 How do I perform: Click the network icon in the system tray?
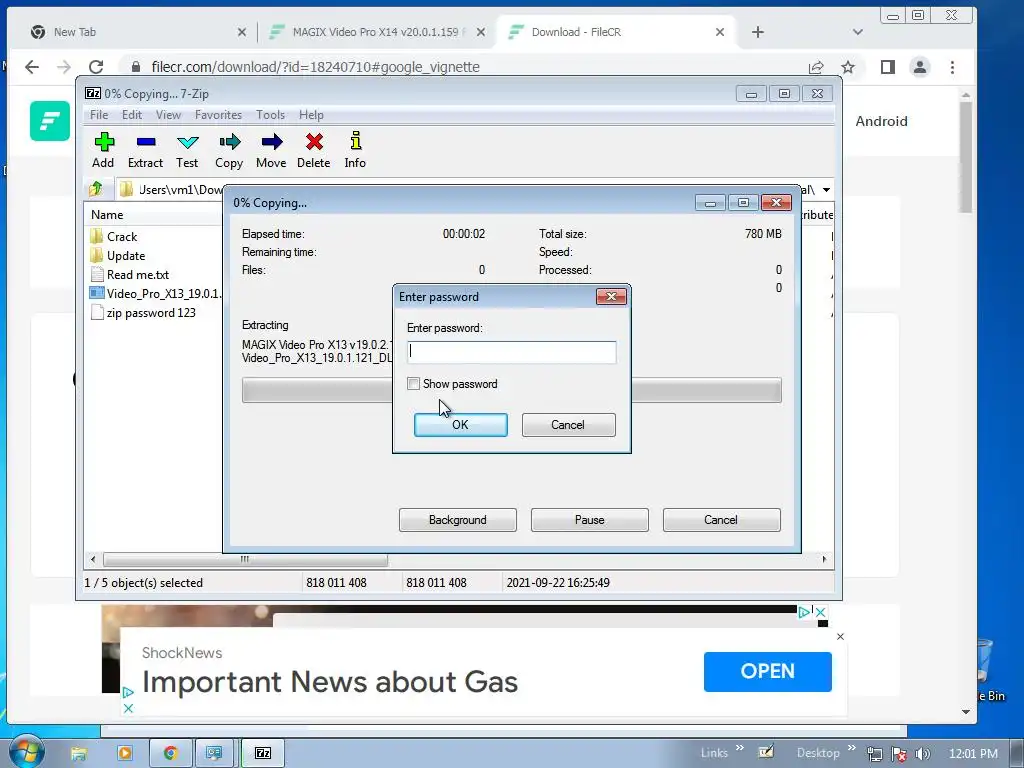point(875,754)
